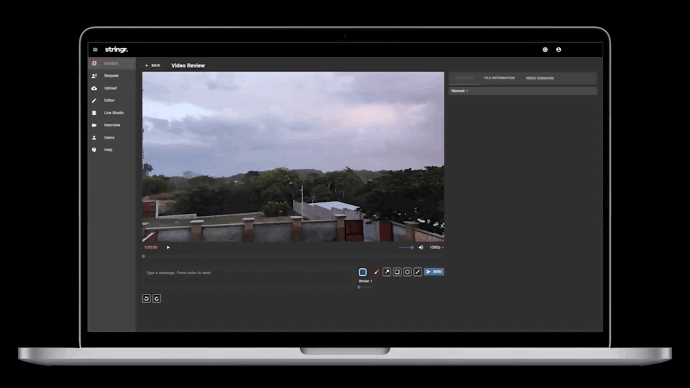Image resolution: width=690 pixels, height=388 pixels.
Task: Open Users in the sidebar
Action: [x=112, y=137]
